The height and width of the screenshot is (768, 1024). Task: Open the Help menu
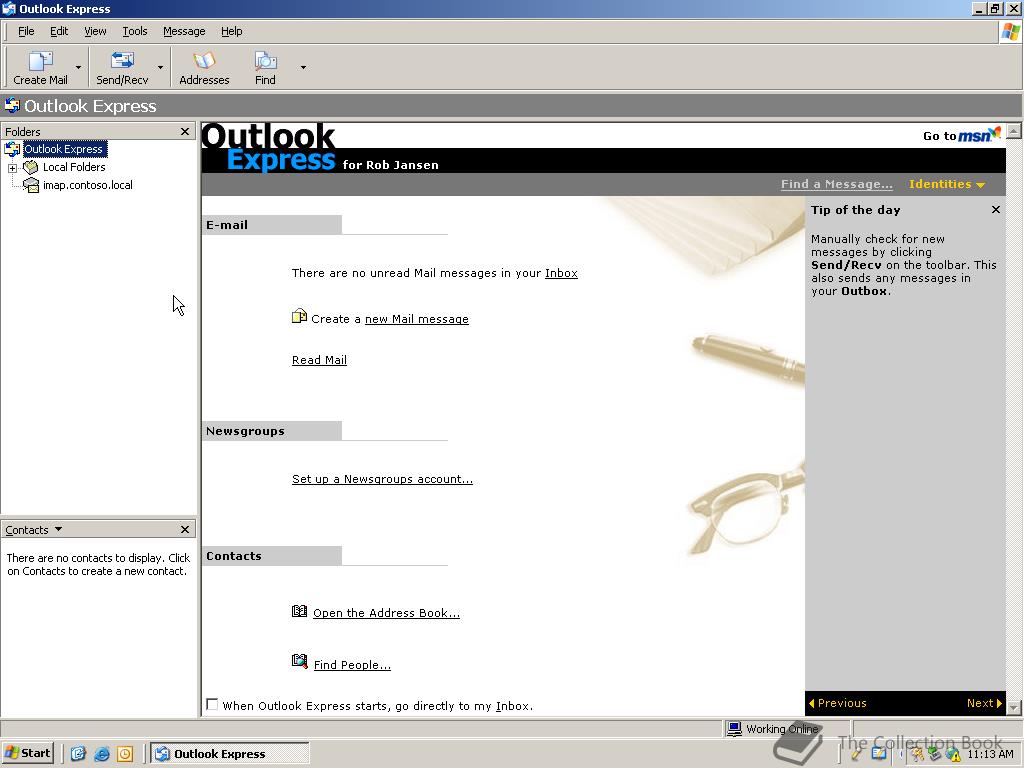coord(231,31)
